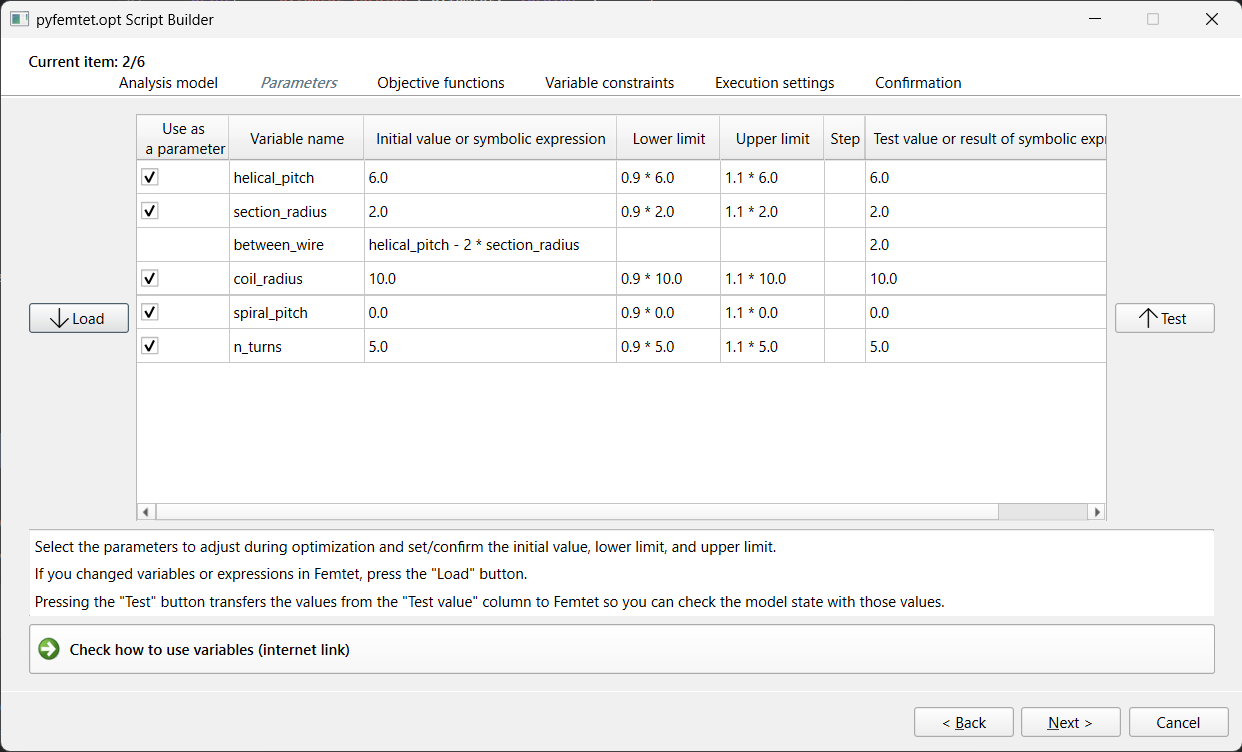
Task: Uncheck the section_radius parameter checkbox
Action: point(150,211)
